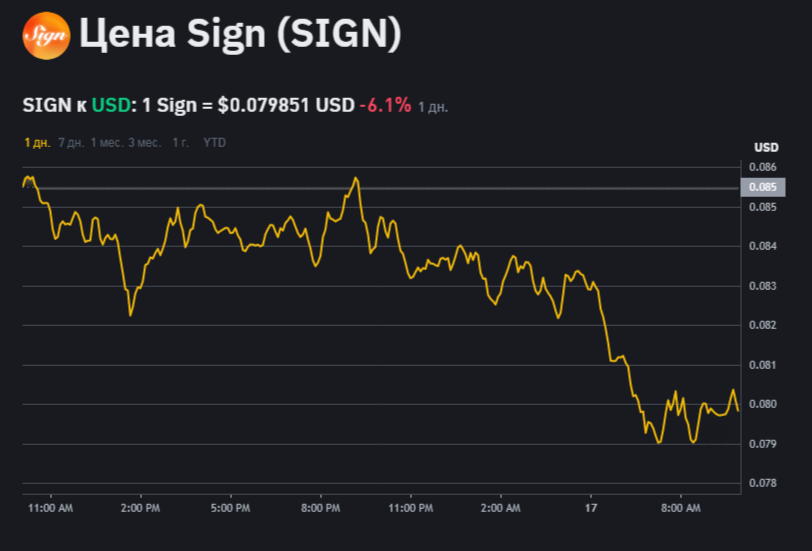
Task: Click the 2:00 PM time axis label
Action: click(139, 508)
